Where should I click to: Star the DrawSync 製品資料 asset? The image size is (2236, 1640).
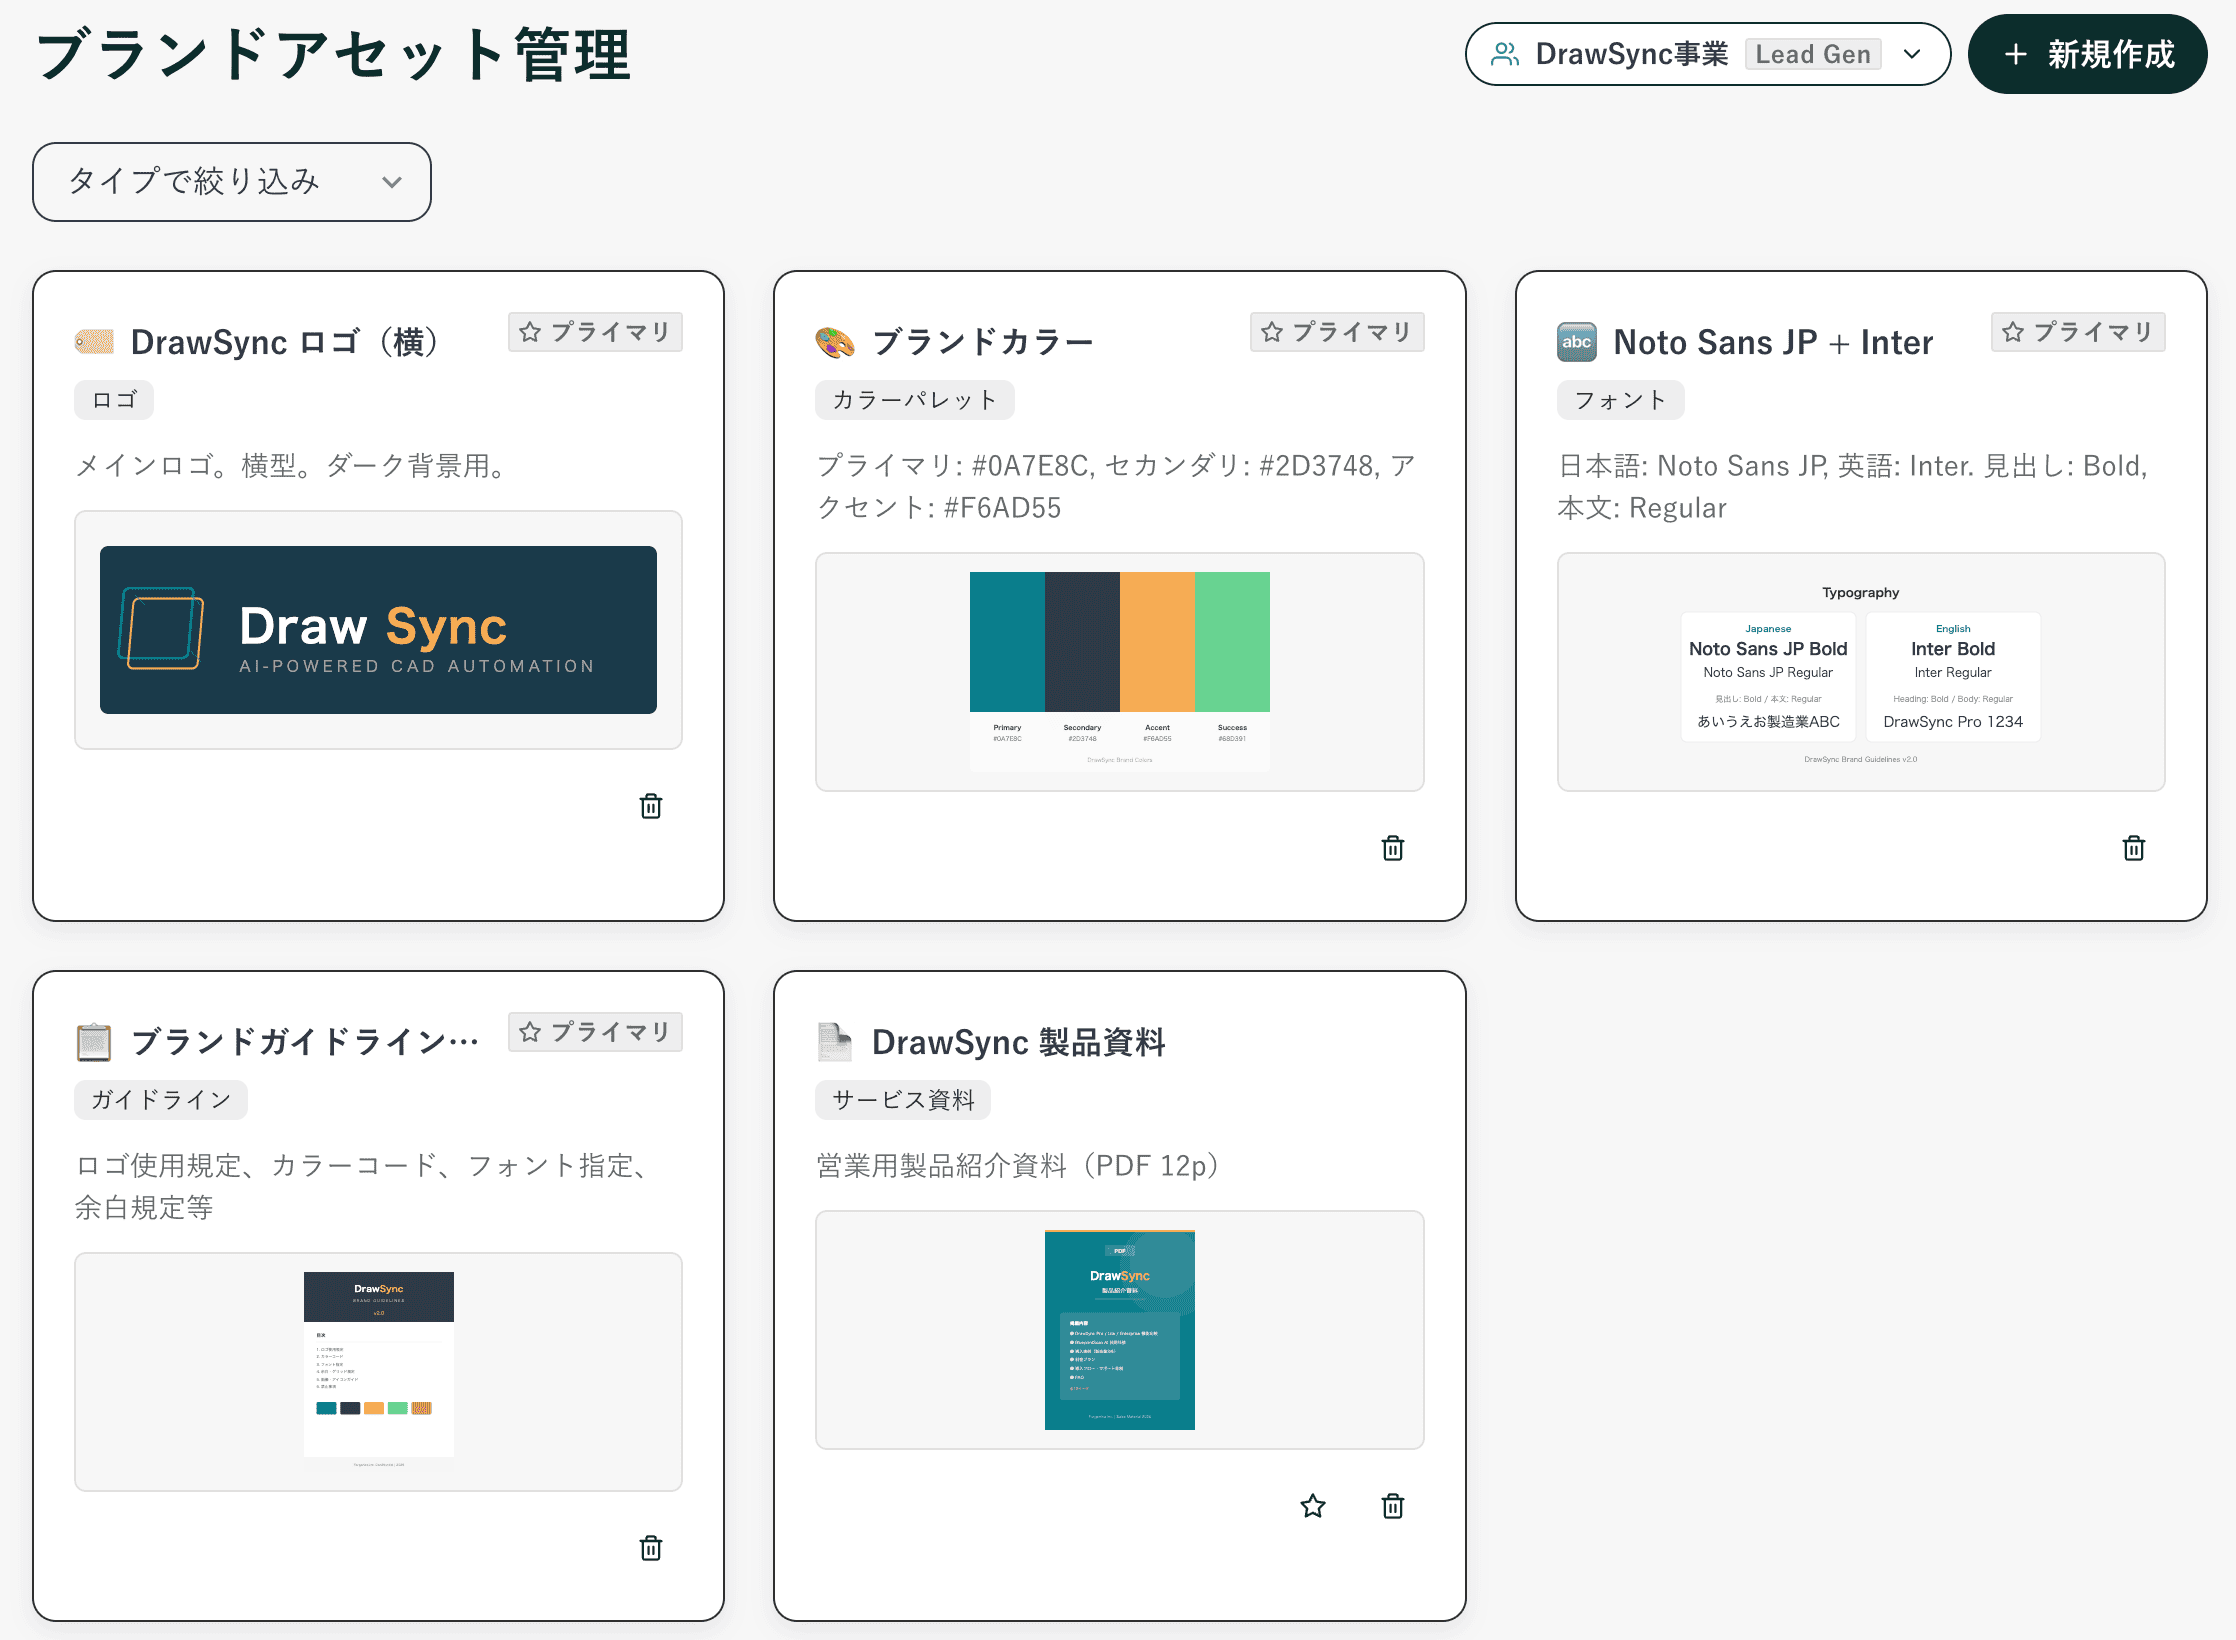tap(1313, 1507)
